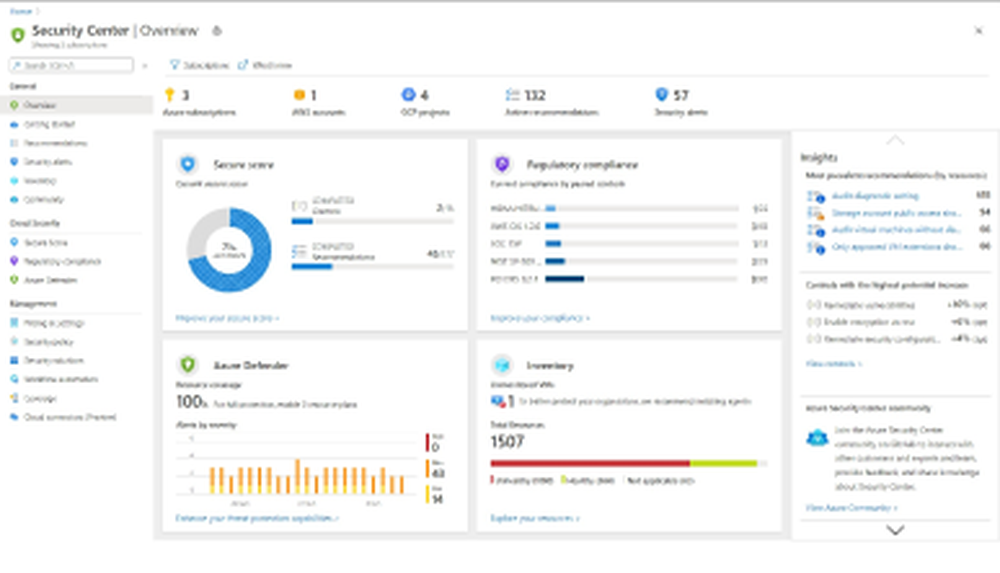Click the Secure Score sidebar icon
The width and height of the screenshot is (1000, 573).
(x=14, y=242)
